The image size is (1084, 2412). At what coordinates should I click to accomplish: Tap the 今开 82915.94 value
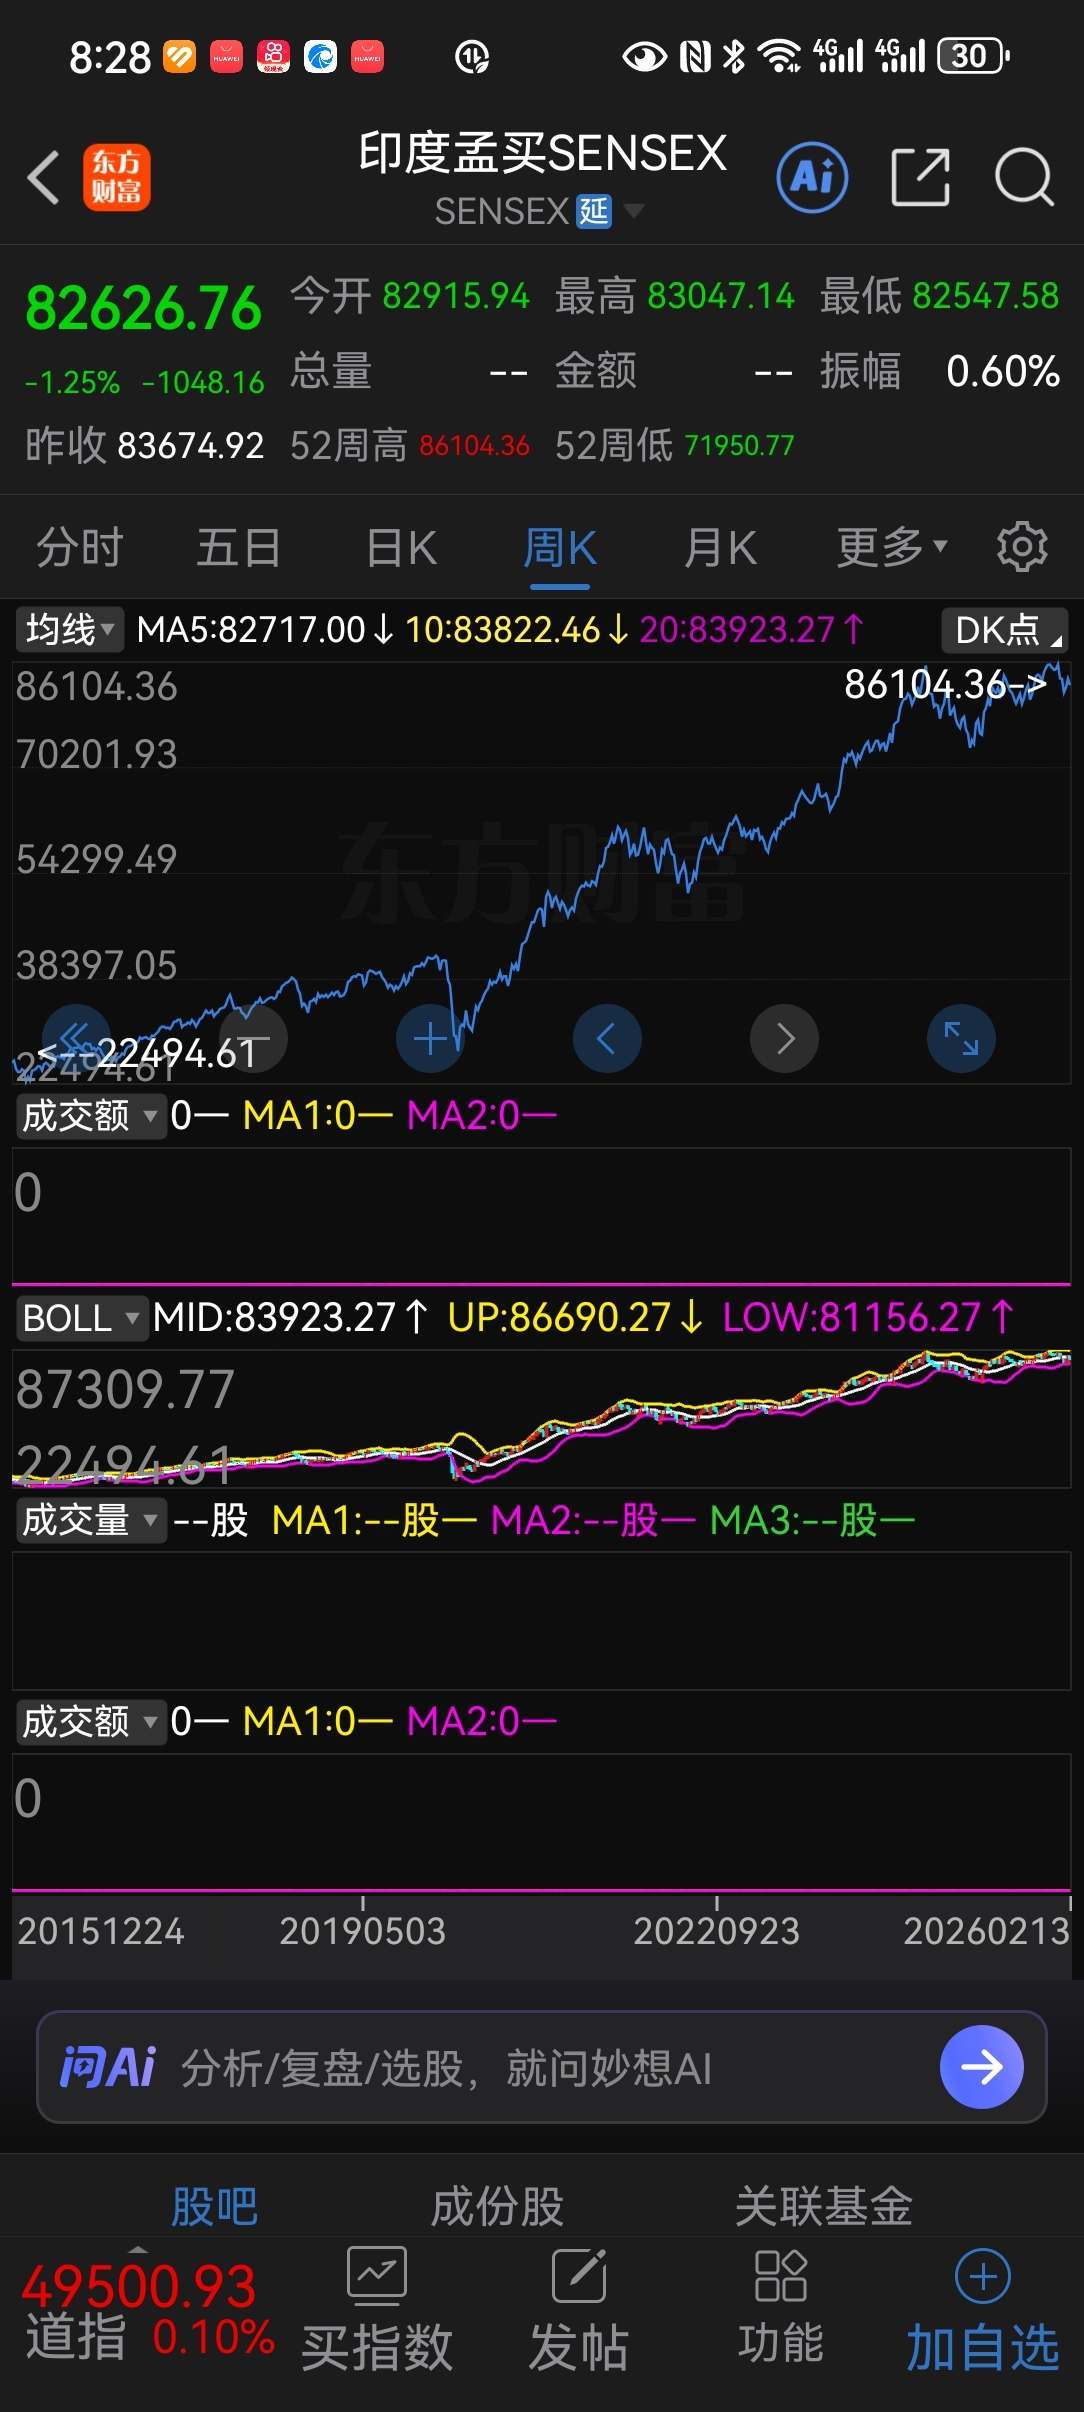click(456, 296)
